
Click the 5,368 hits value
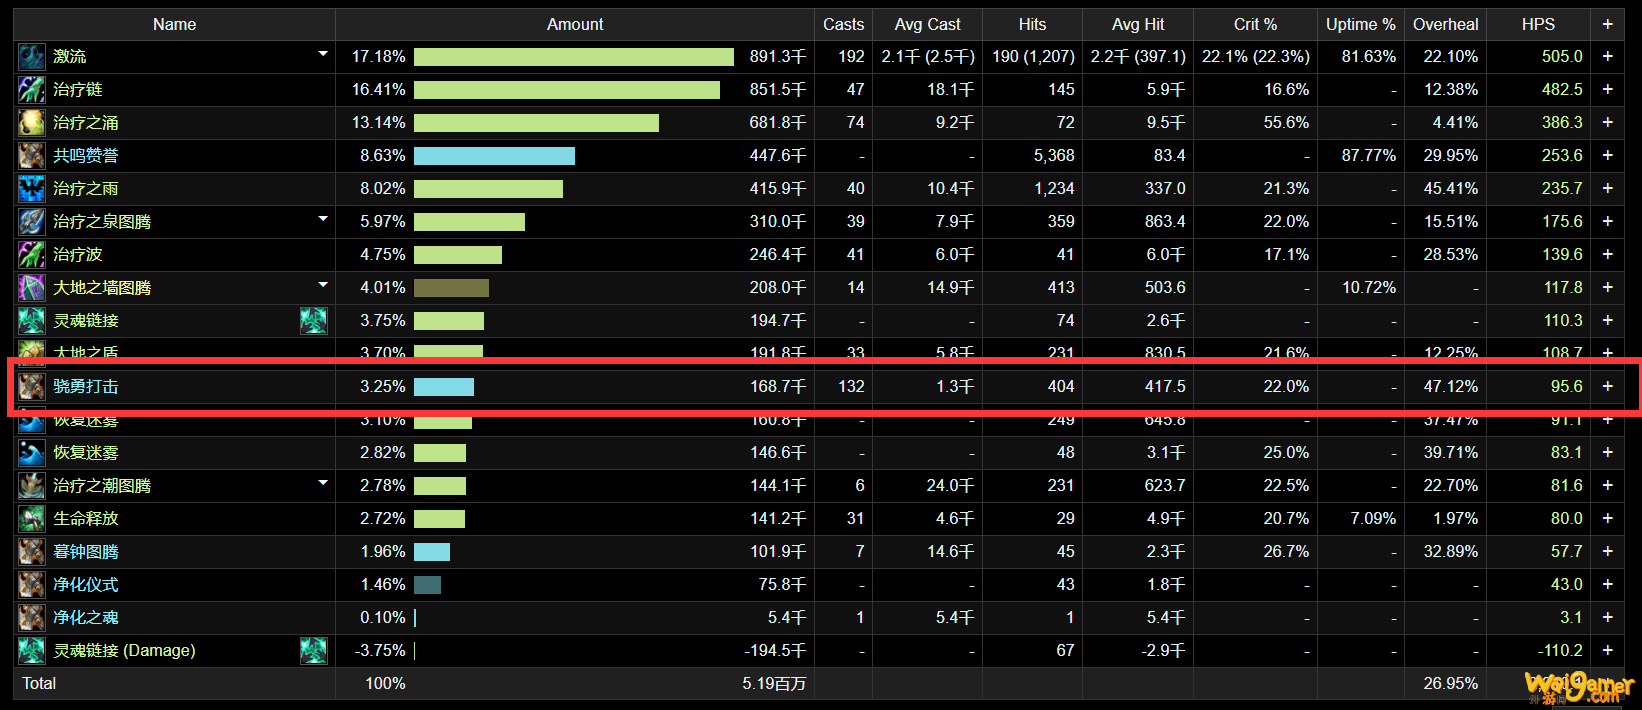click(x=1054, y=156)
